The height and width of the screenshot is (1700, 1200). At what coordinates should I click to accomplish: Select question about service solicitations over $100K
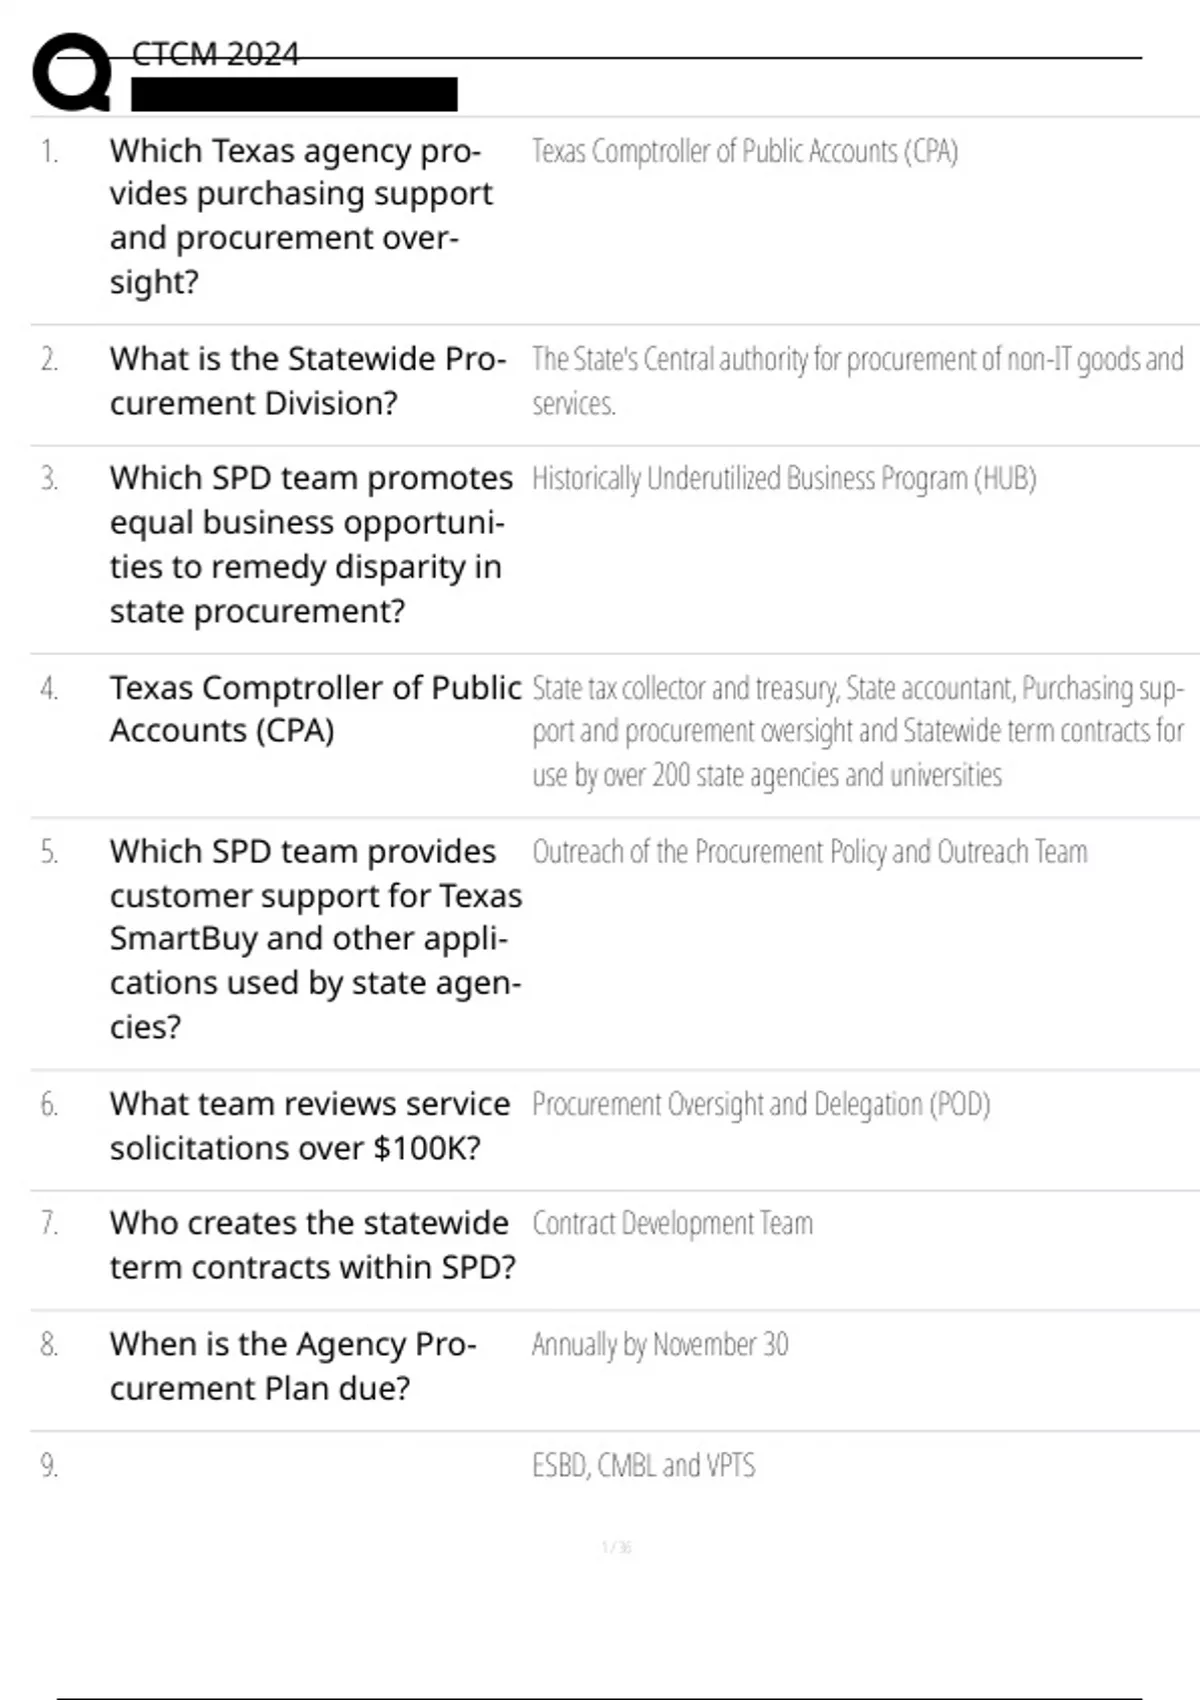click(309, 1125)
